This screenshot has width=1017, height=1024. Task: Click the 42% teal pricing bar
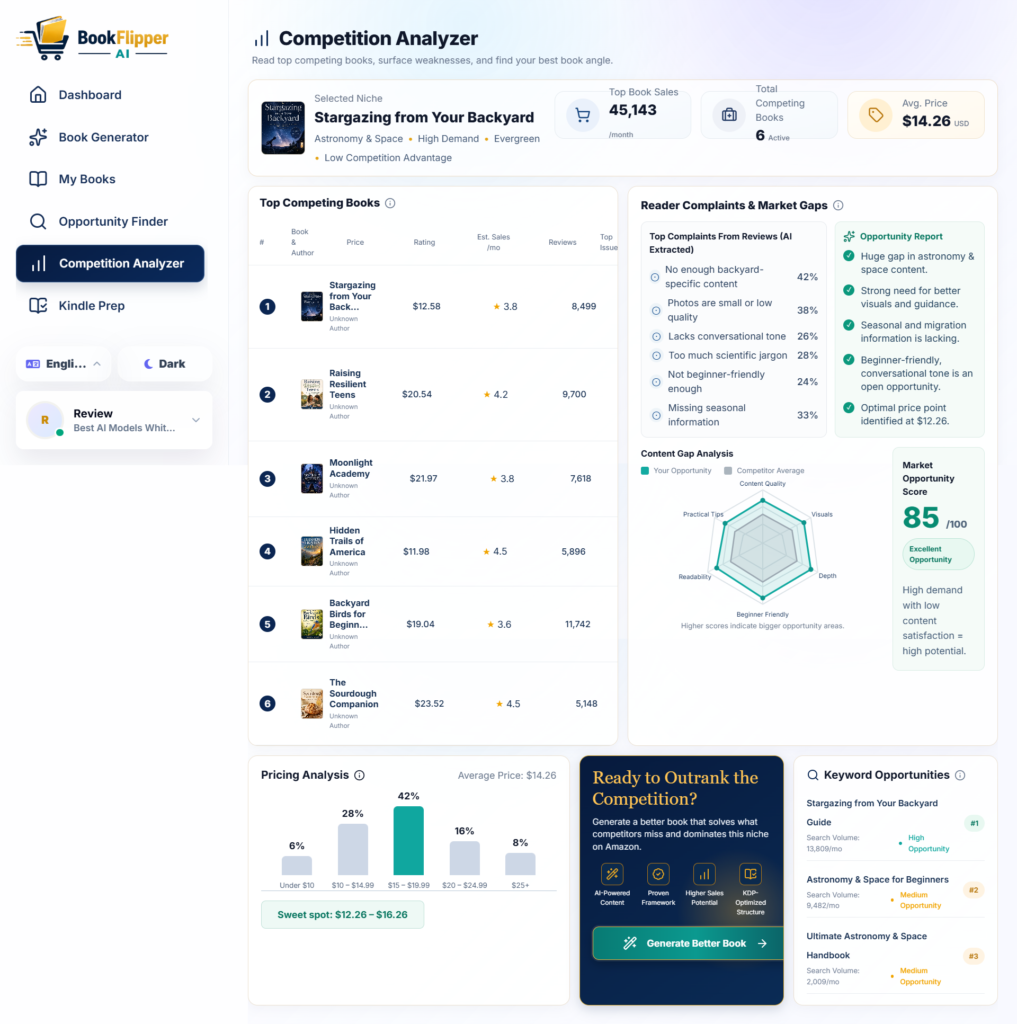click(408, 840)
